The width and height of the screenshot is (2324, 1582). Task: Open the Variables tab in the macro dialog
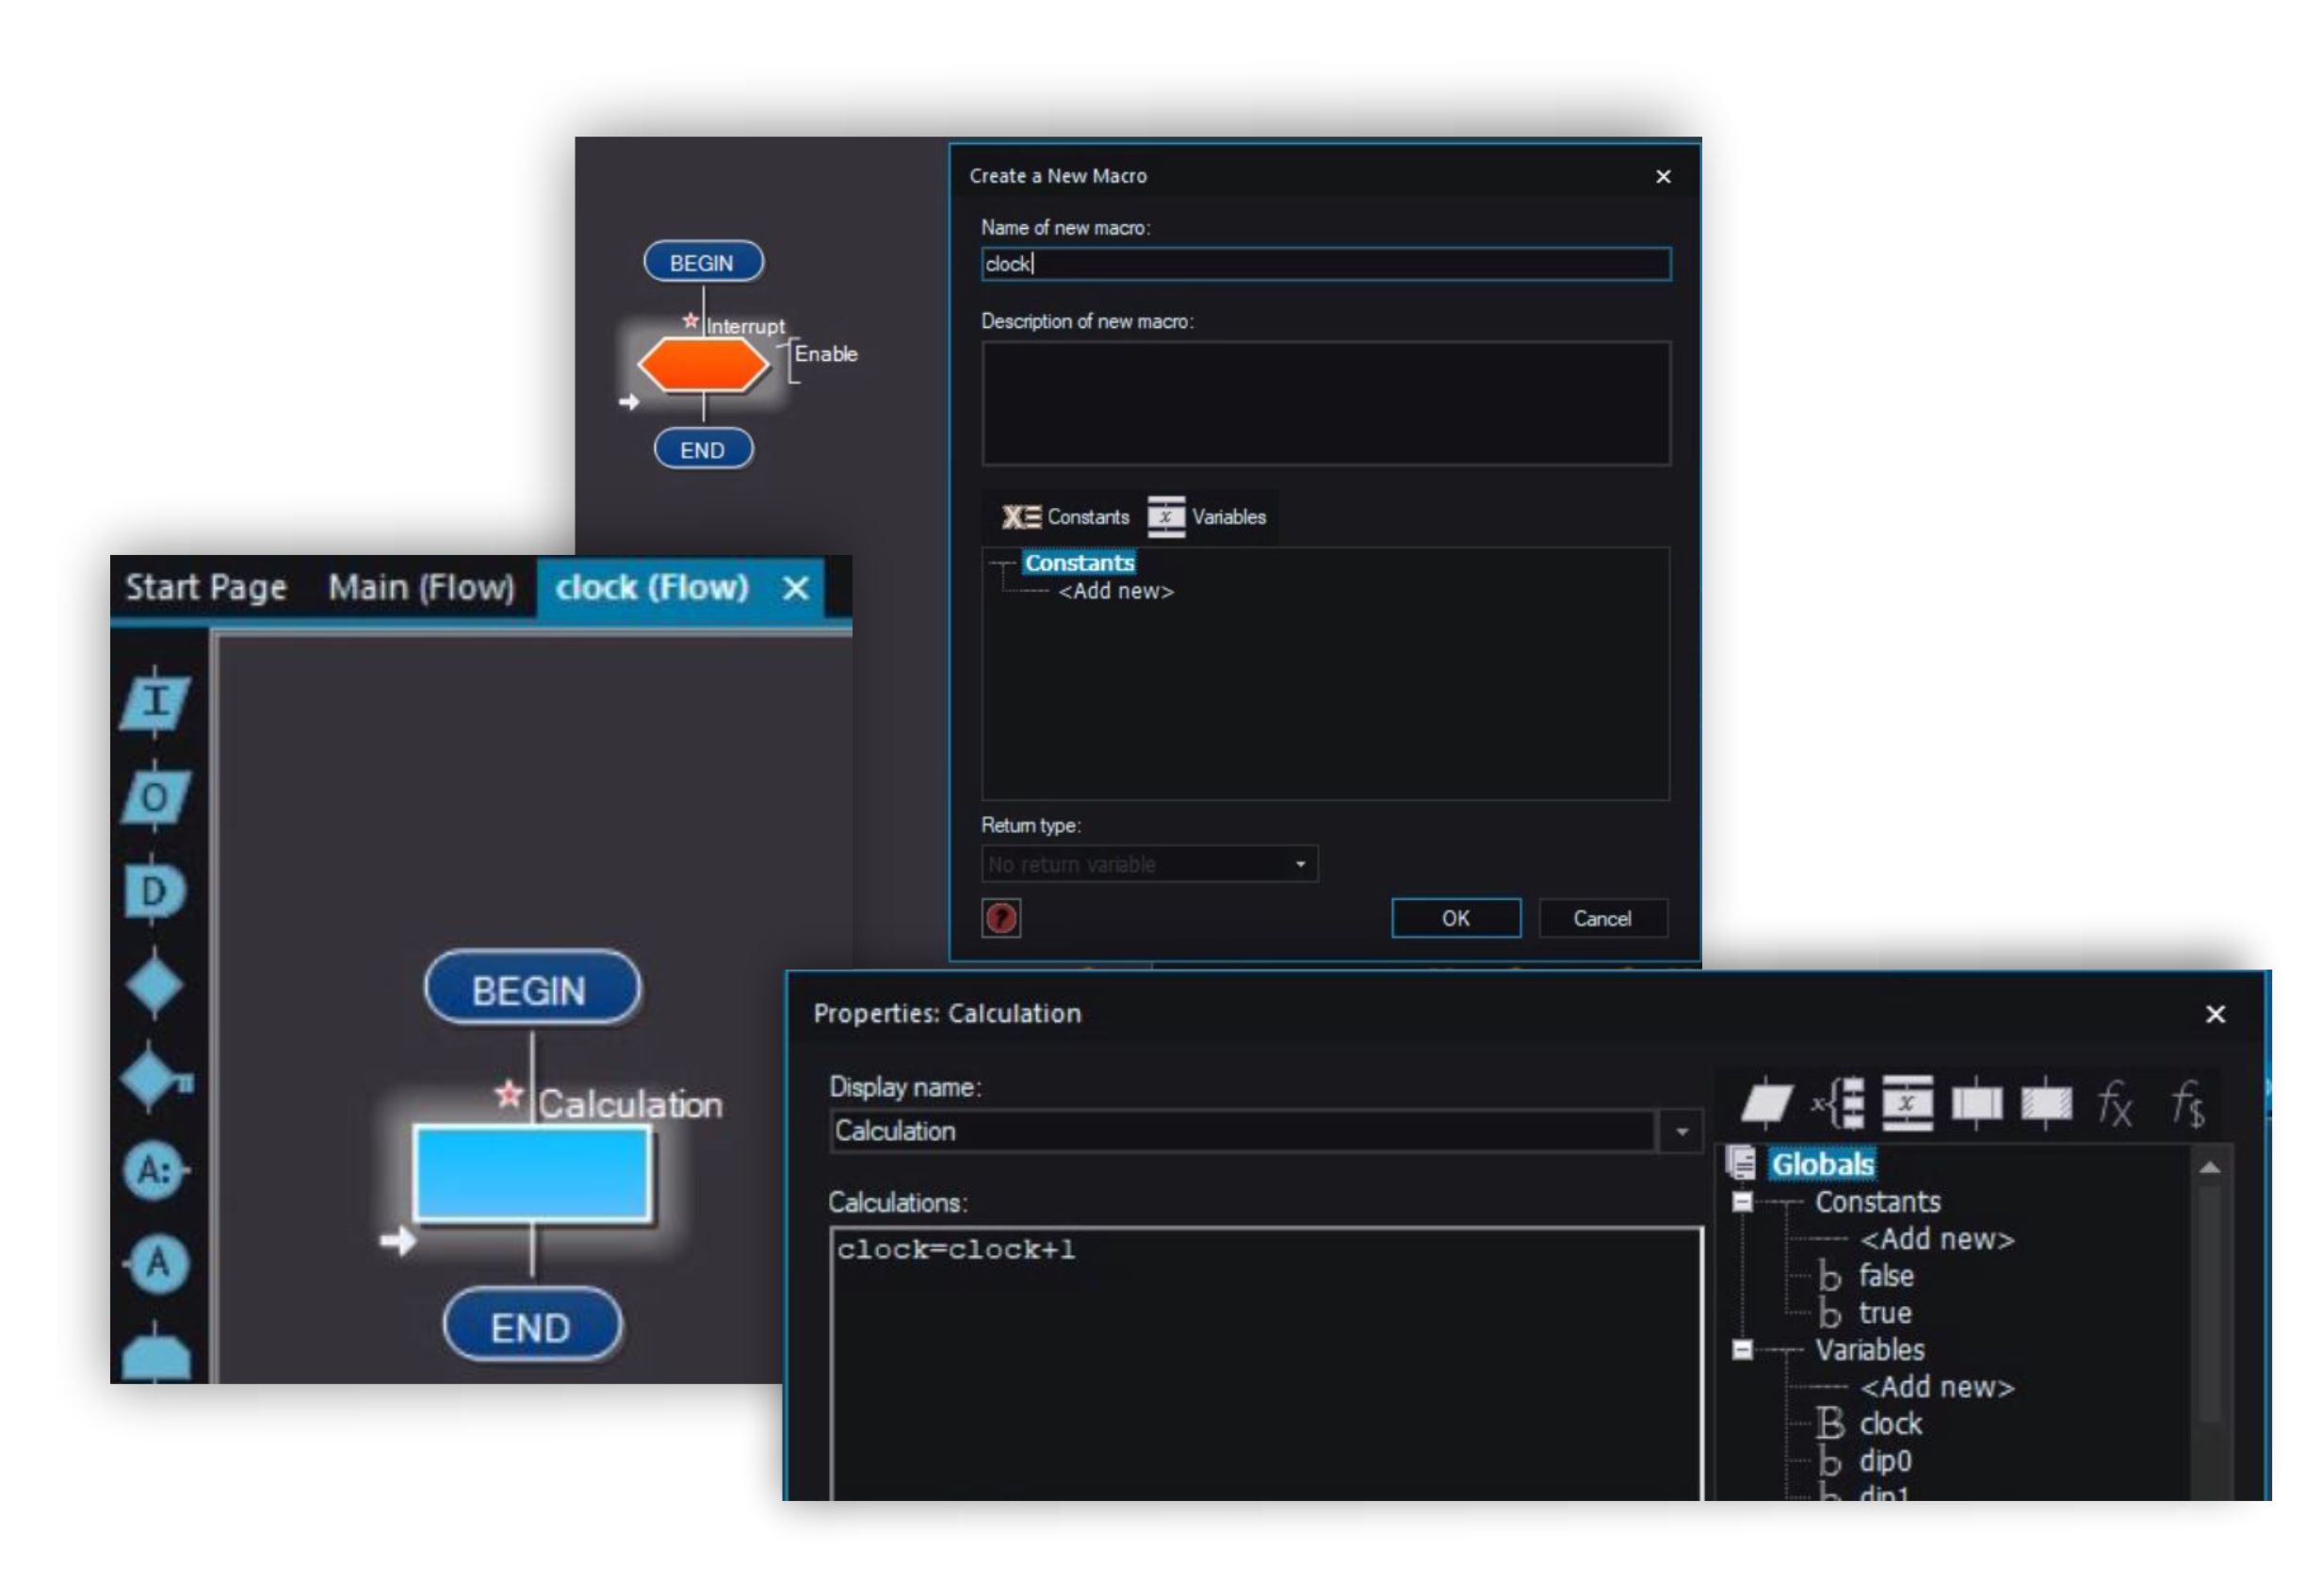1208,517
